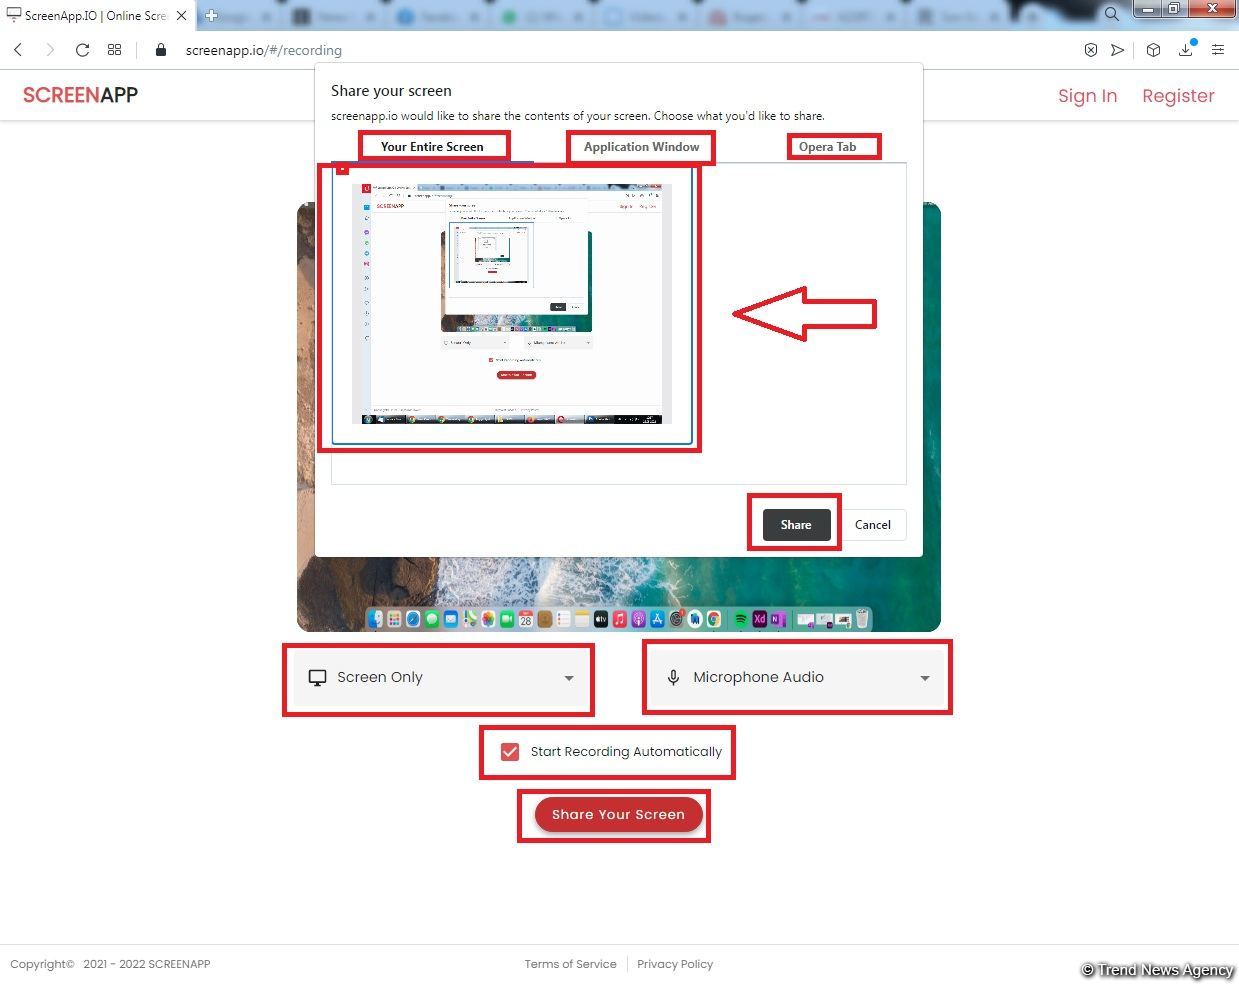Open the Sign In link
Image resolution: width=1239 pixels, height=984 pixels.
[x=1087, y=96]
